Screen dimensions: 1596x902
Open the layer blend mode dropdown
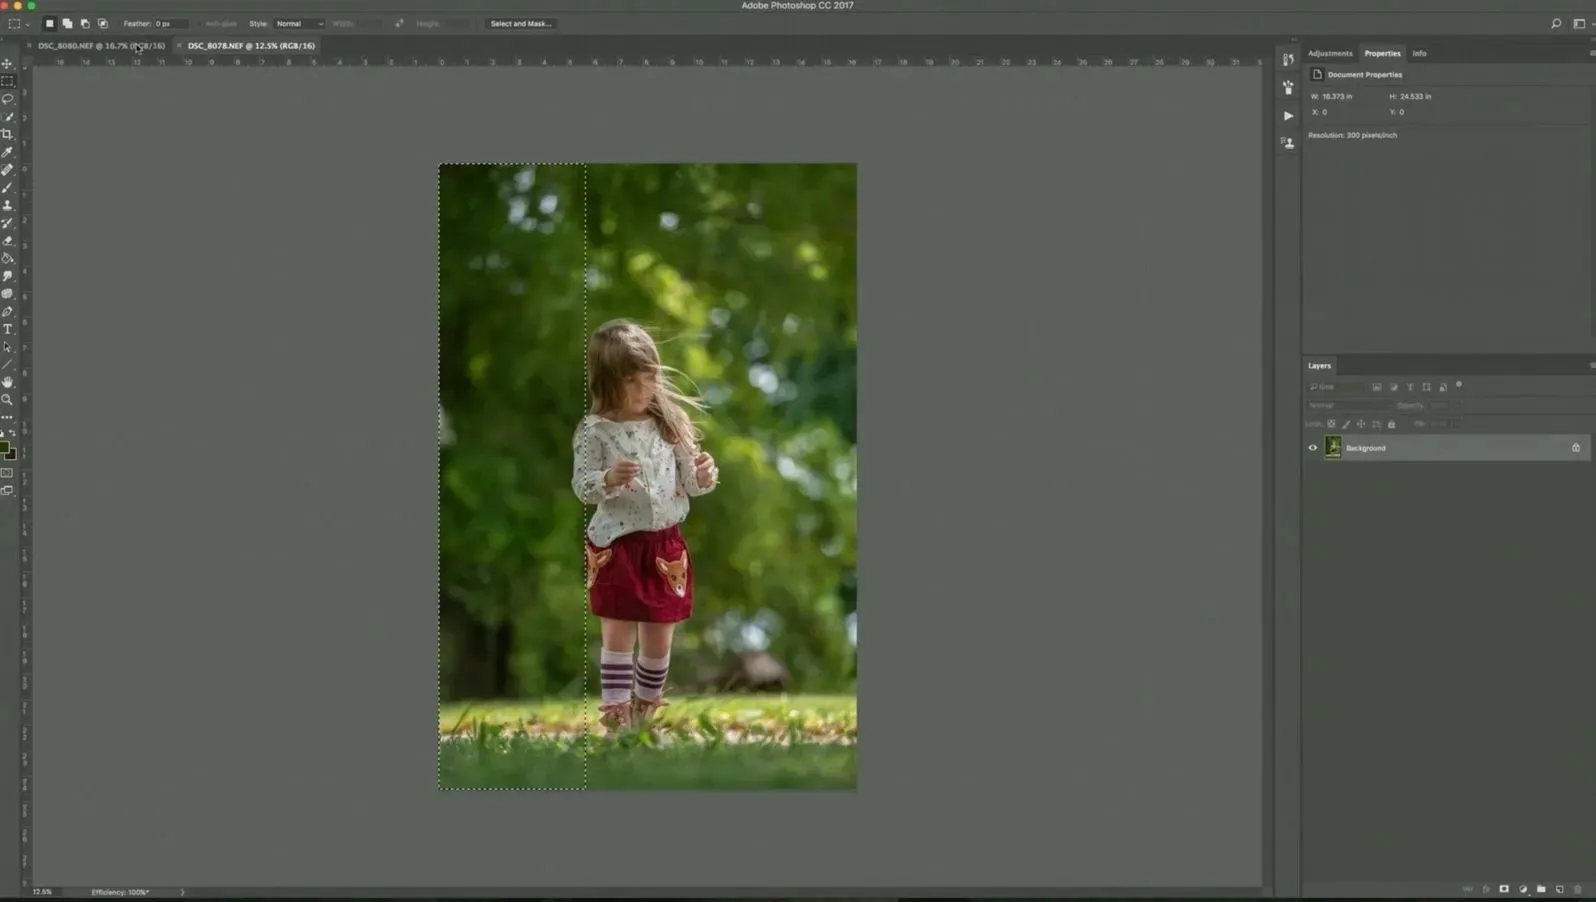(x=1347, y=405)
